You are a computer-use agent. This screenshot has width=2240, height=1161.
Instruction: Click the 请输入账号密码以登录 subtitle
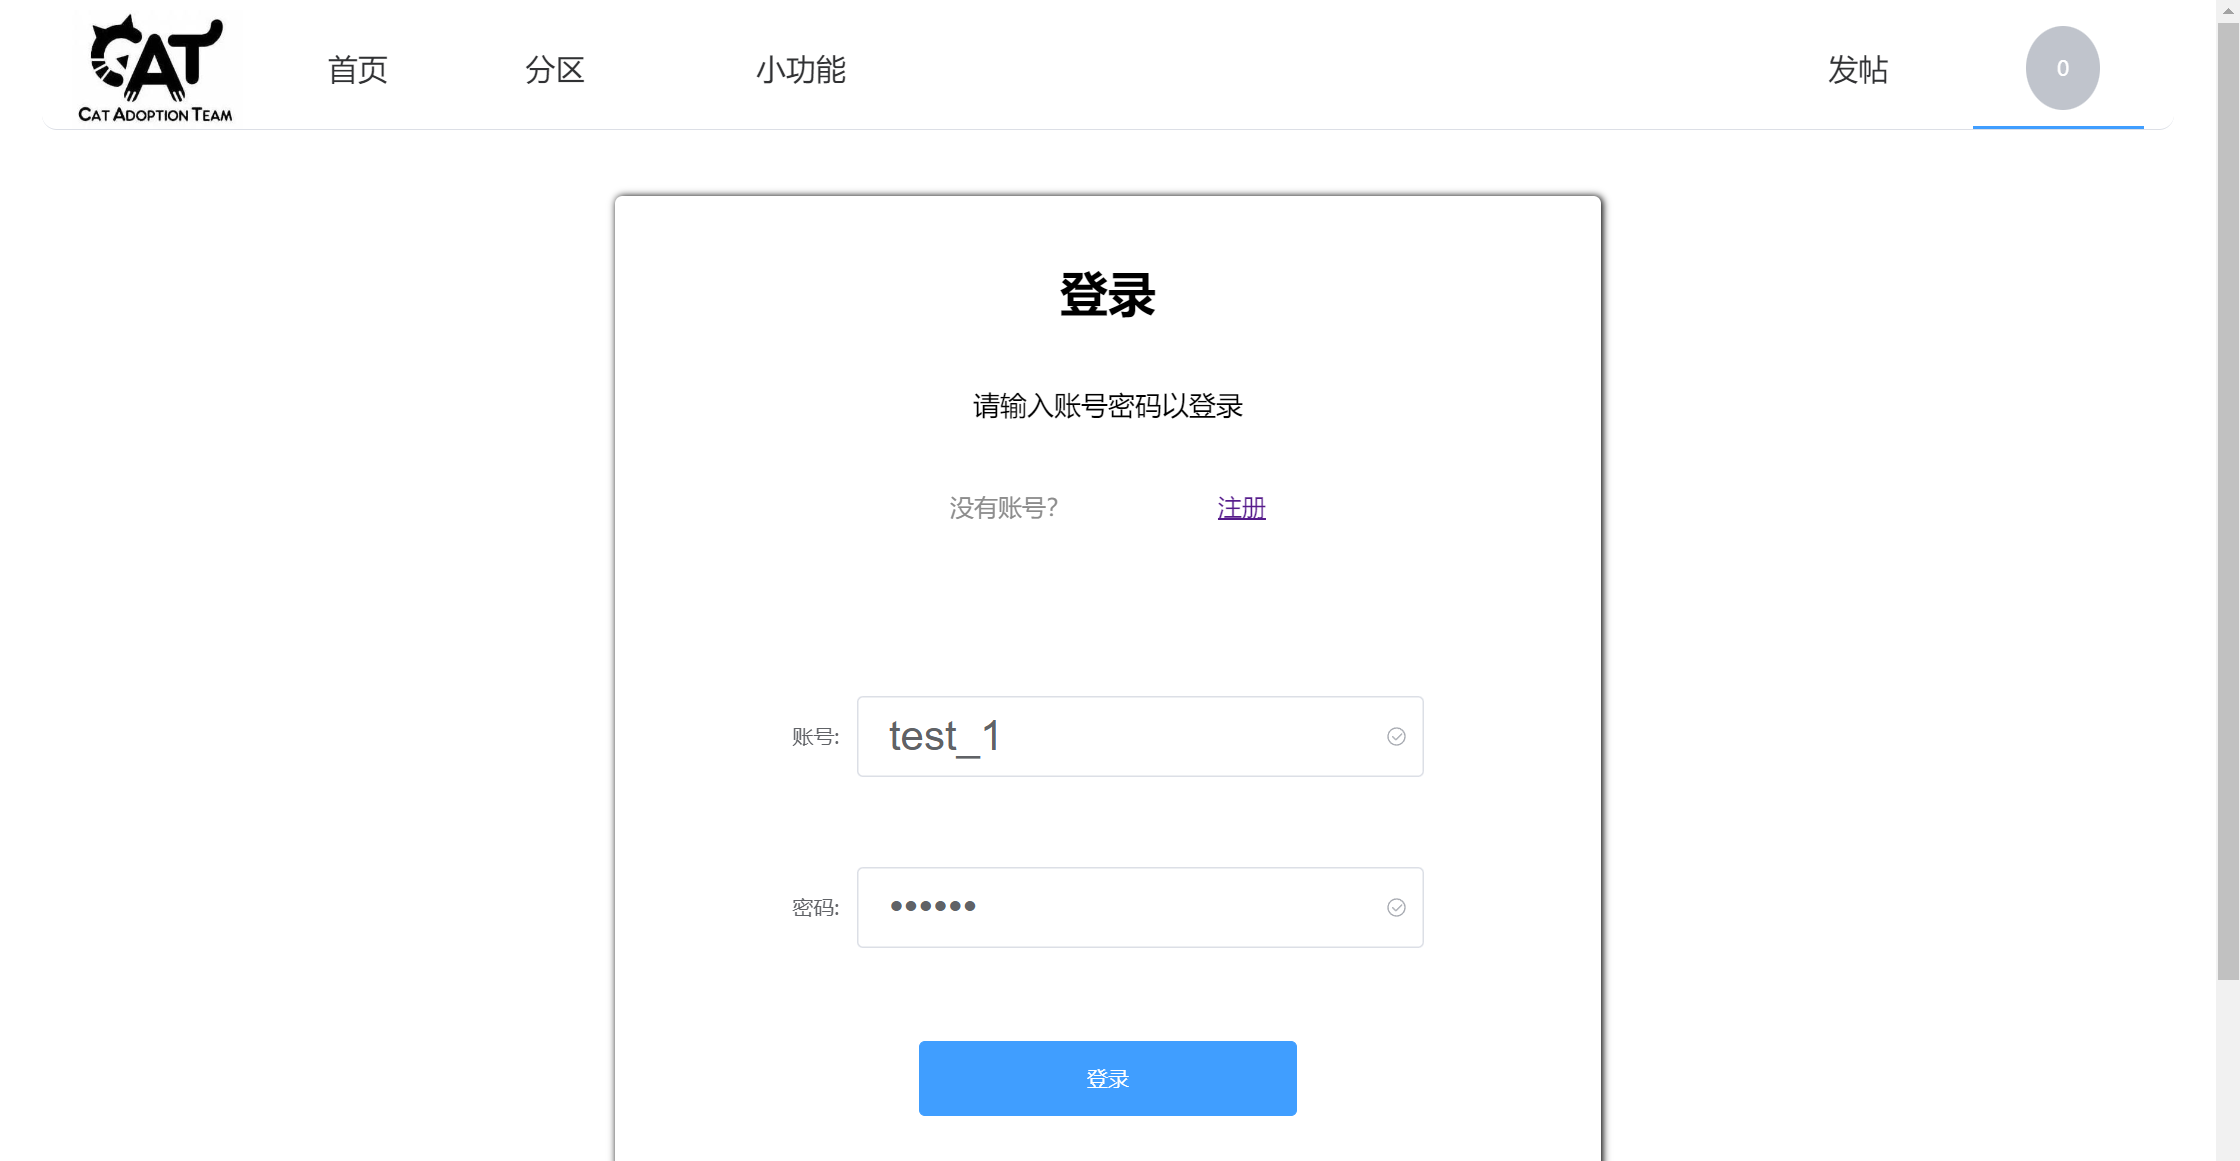(x=1107, y=406)
